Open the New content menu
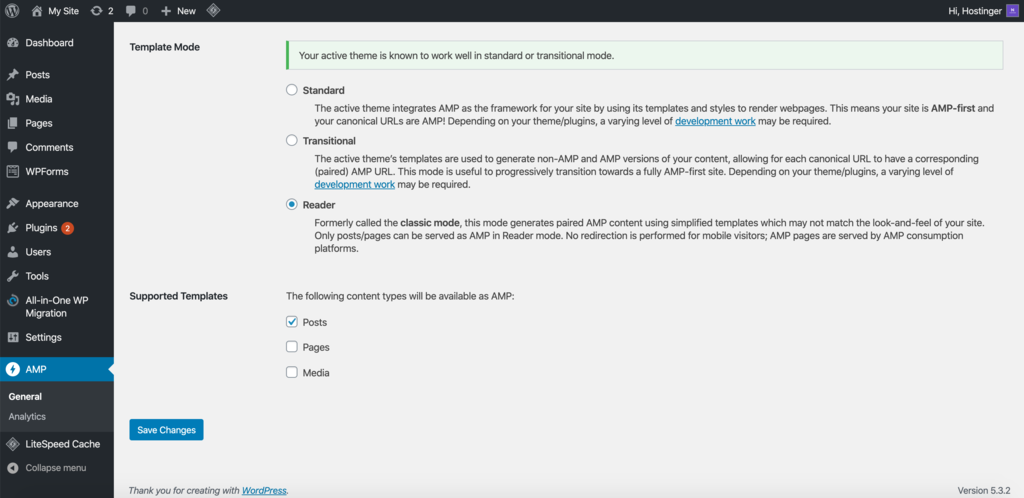1024x498 pixels. (178, 10)
